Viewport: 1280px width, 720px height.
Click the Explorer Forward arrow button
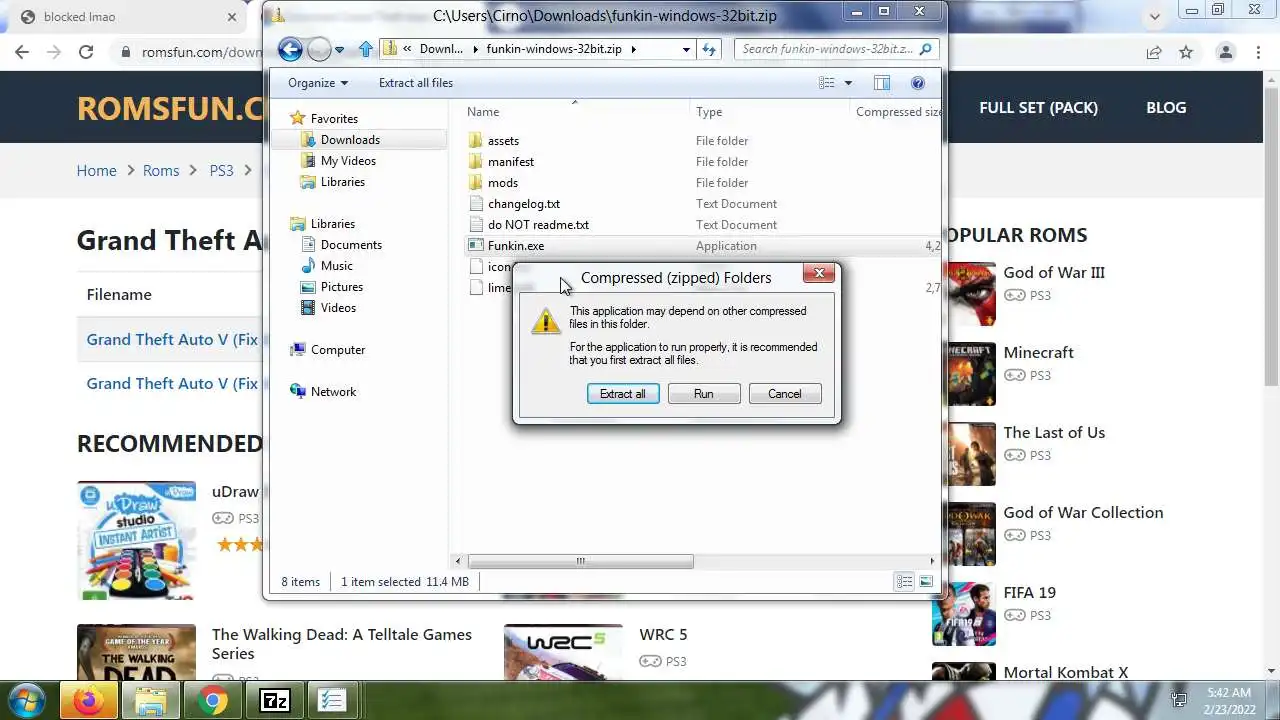tap(319, 49)
